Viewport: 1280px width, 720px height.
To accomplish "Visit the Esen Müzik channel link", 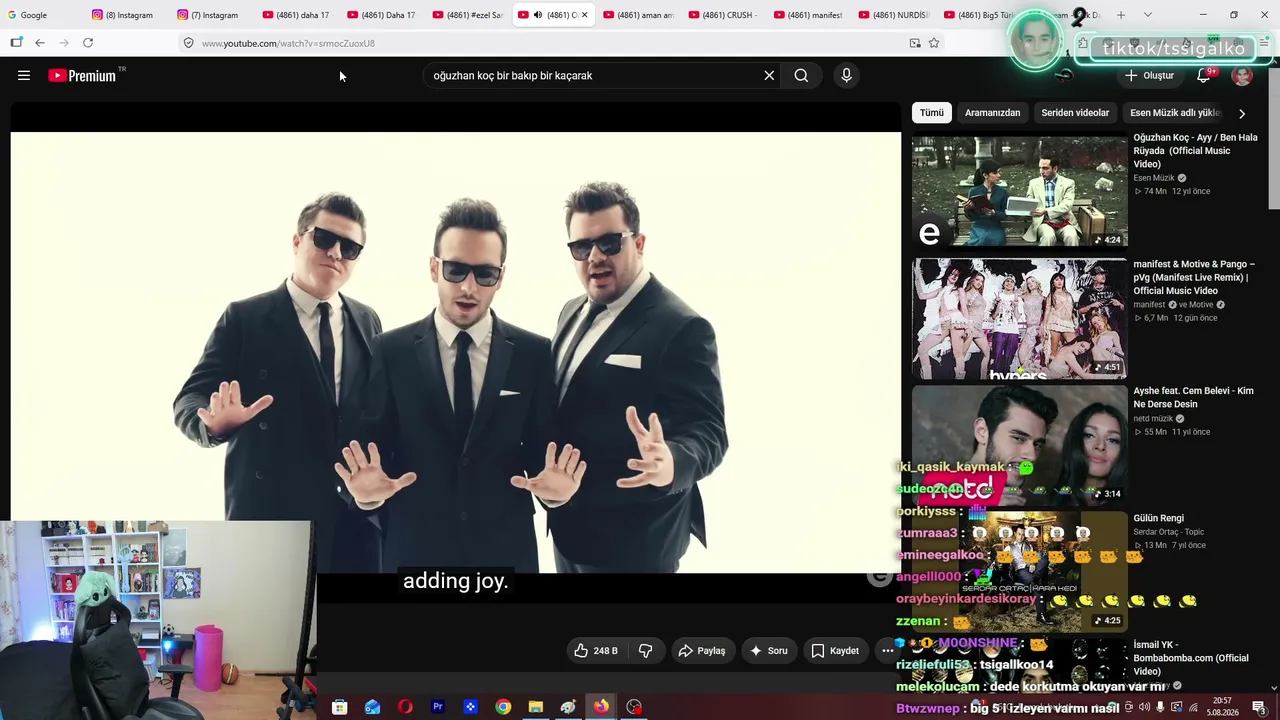I will click(1154, 178).
